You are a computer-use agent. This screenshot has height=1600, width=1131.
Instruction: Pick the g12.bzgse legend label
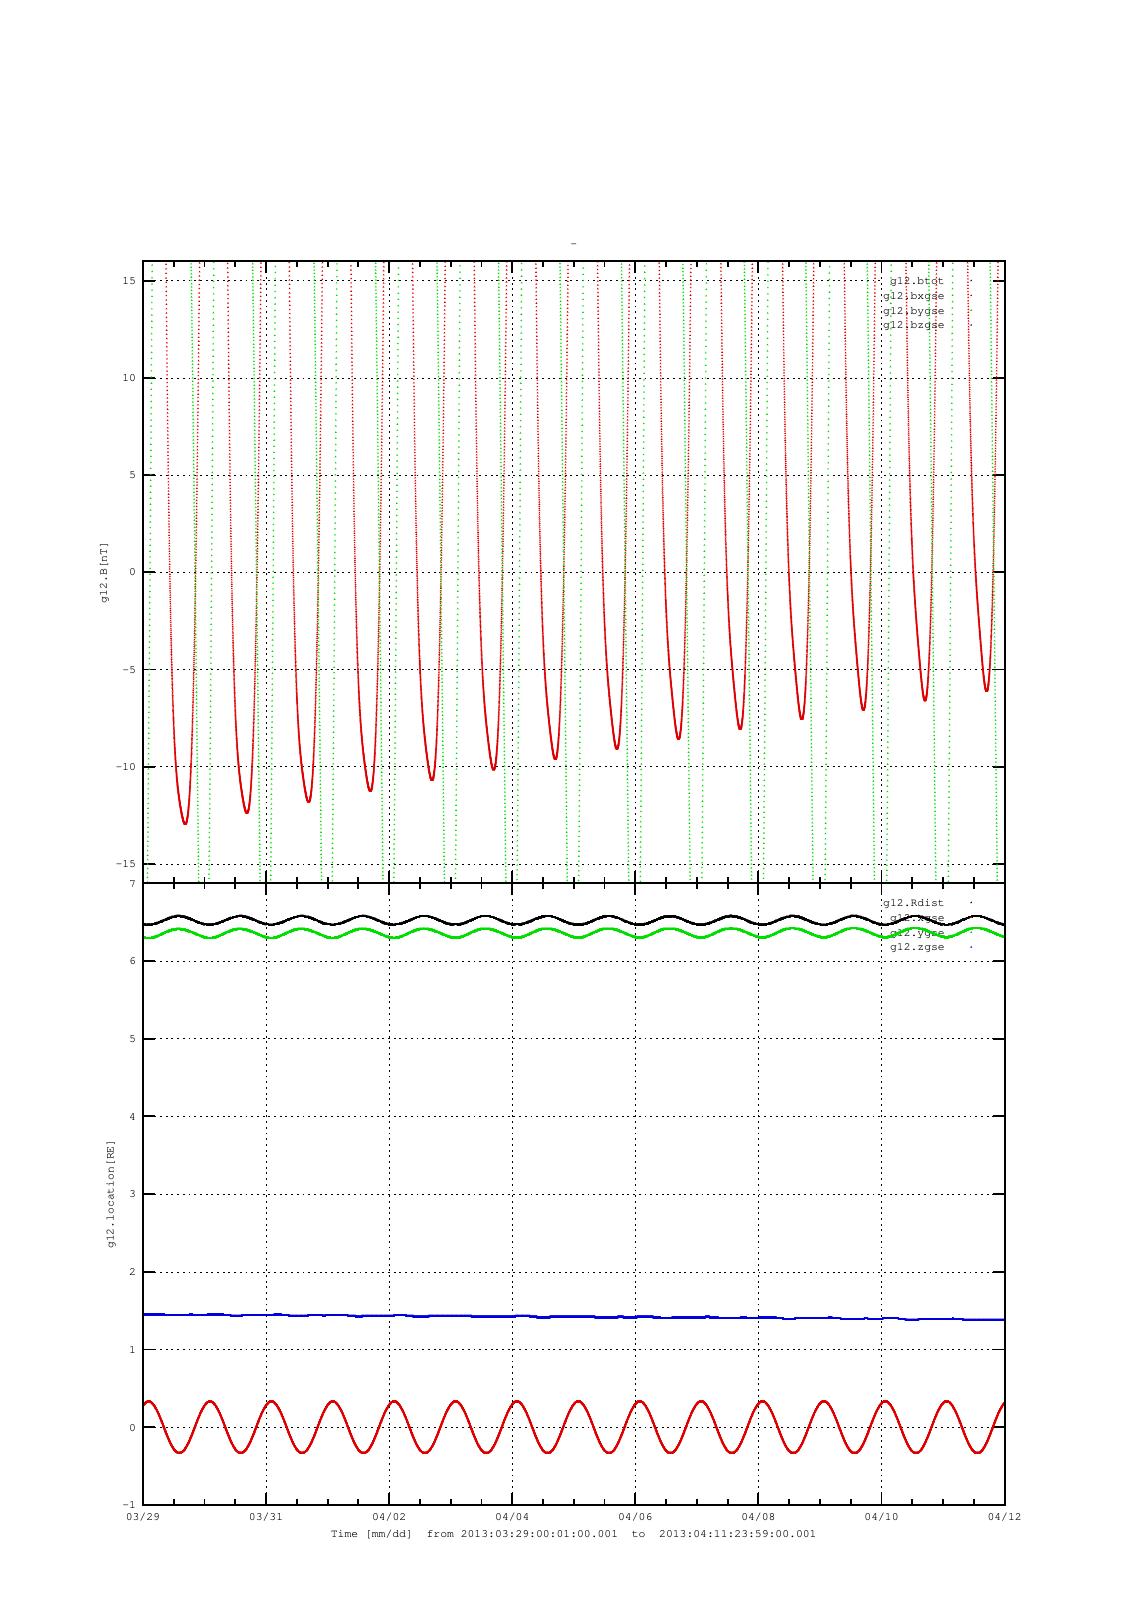tap(913, 325)
